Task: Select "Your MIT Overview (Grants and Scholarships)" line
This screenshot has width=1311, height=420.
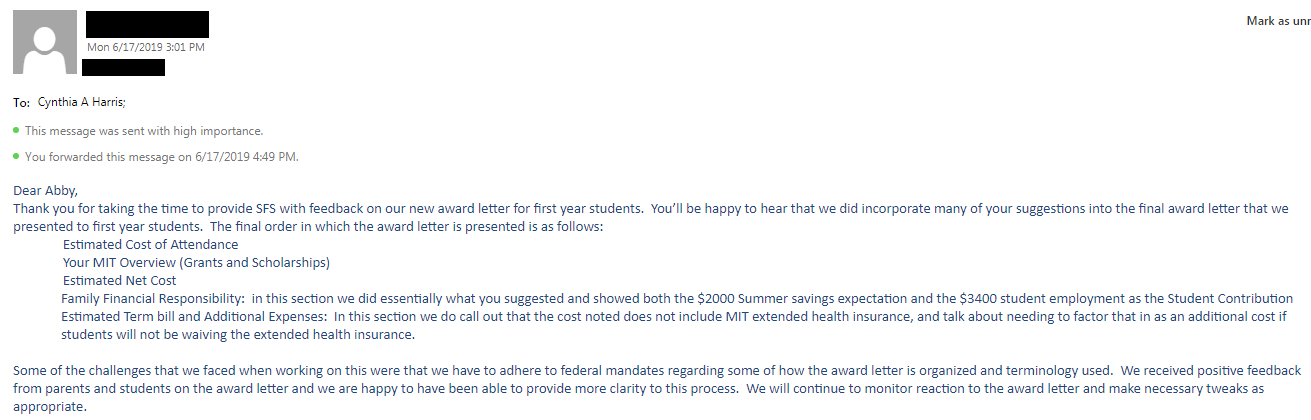Action: click(x=196, y=262)
